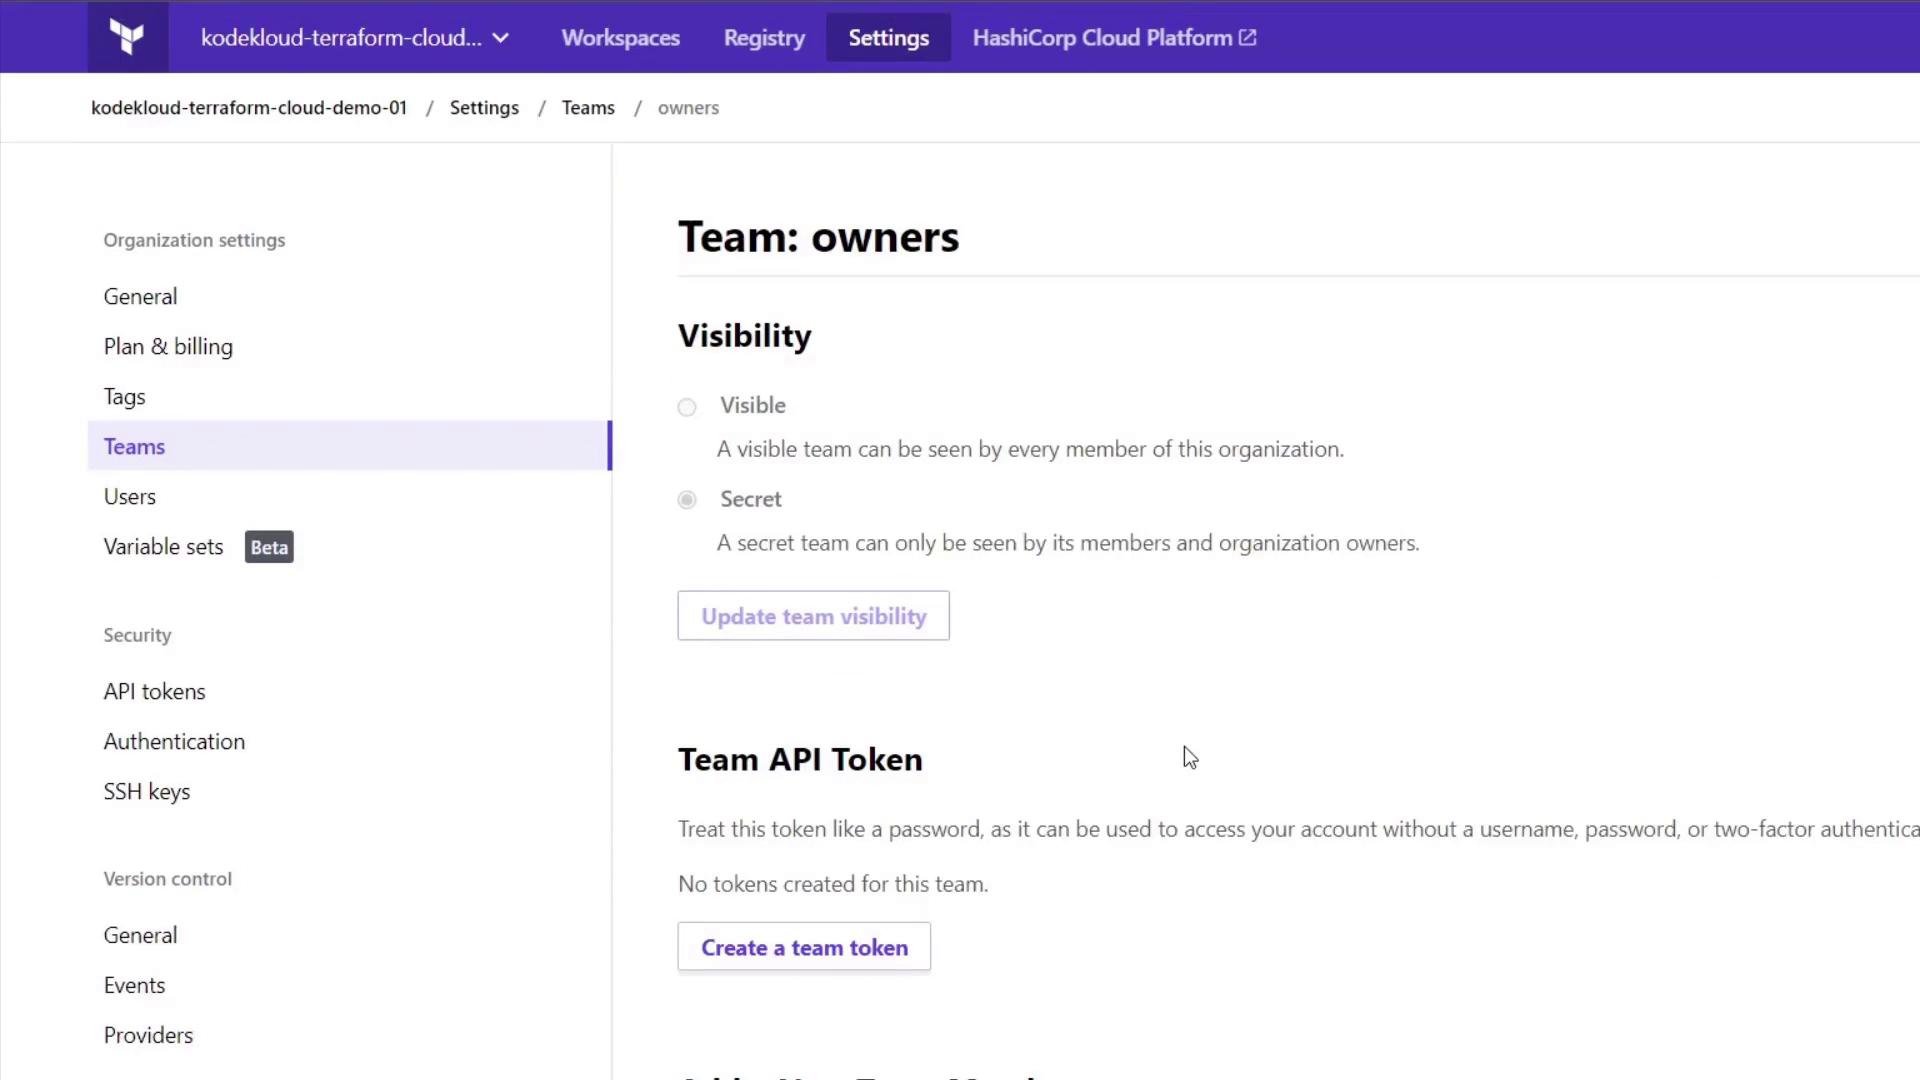Click the organization name breadcrumb link

coord(249,108)
